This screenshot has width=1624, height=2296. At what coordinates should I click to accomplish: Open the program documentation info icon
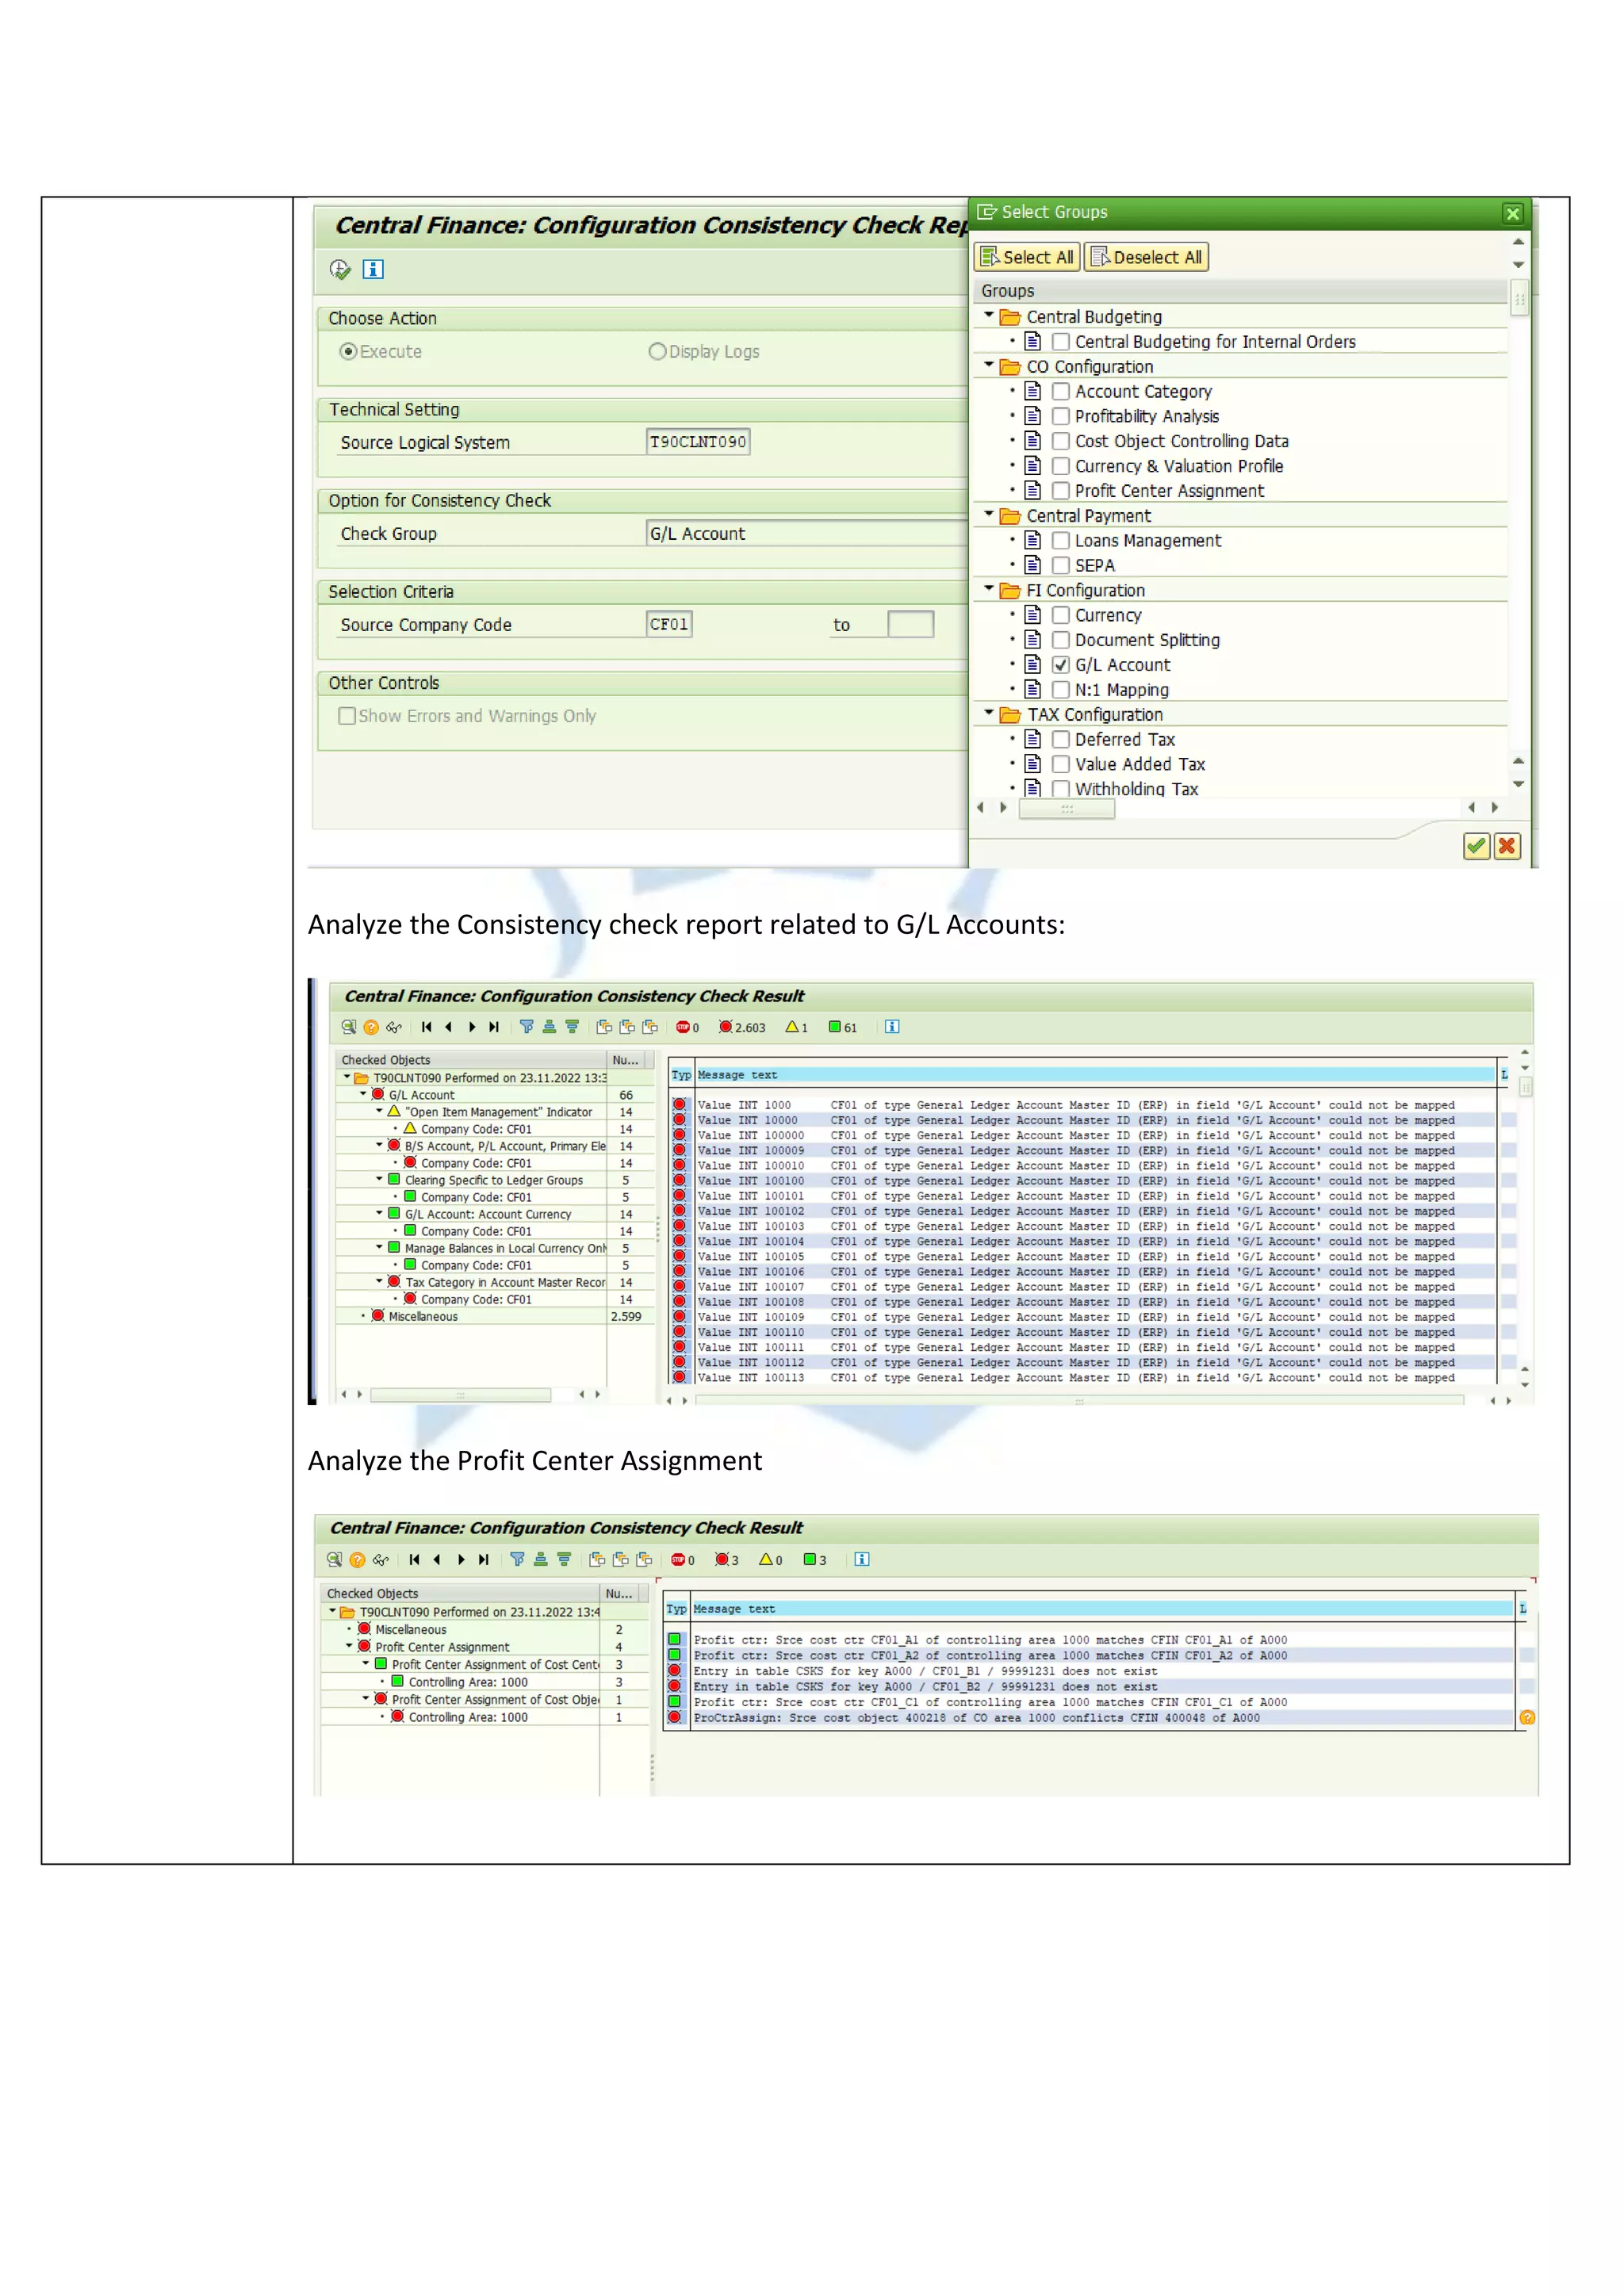(x=373, y=269)
